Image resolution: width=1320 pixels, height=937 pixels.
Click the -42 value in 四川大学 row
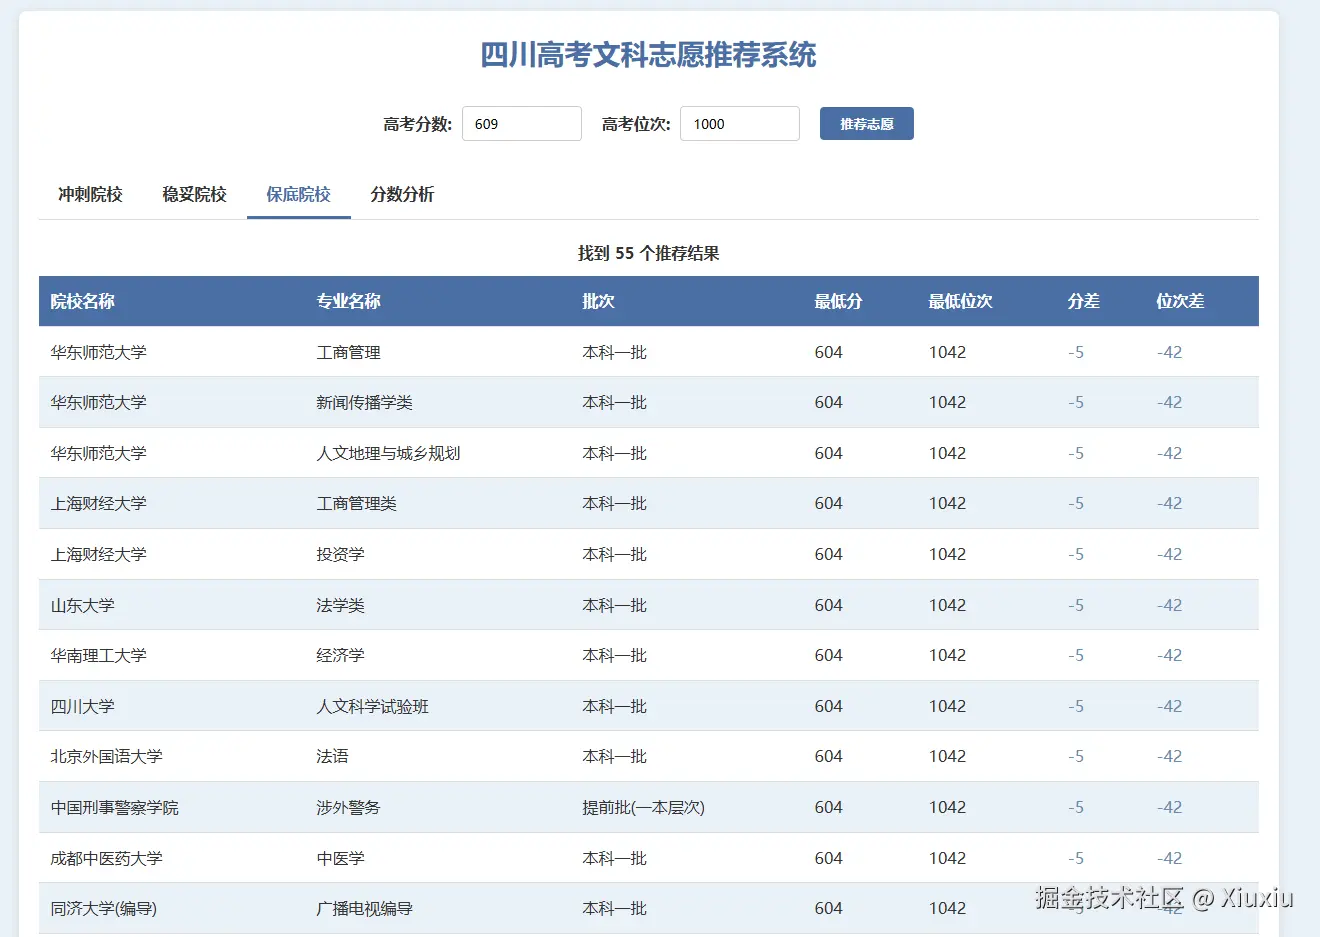[x=1170, y=706]
